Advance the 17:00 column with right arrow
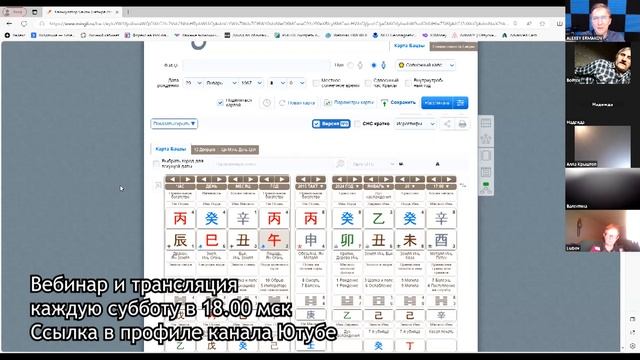640x360 pixels. click(x=449, y=179)
